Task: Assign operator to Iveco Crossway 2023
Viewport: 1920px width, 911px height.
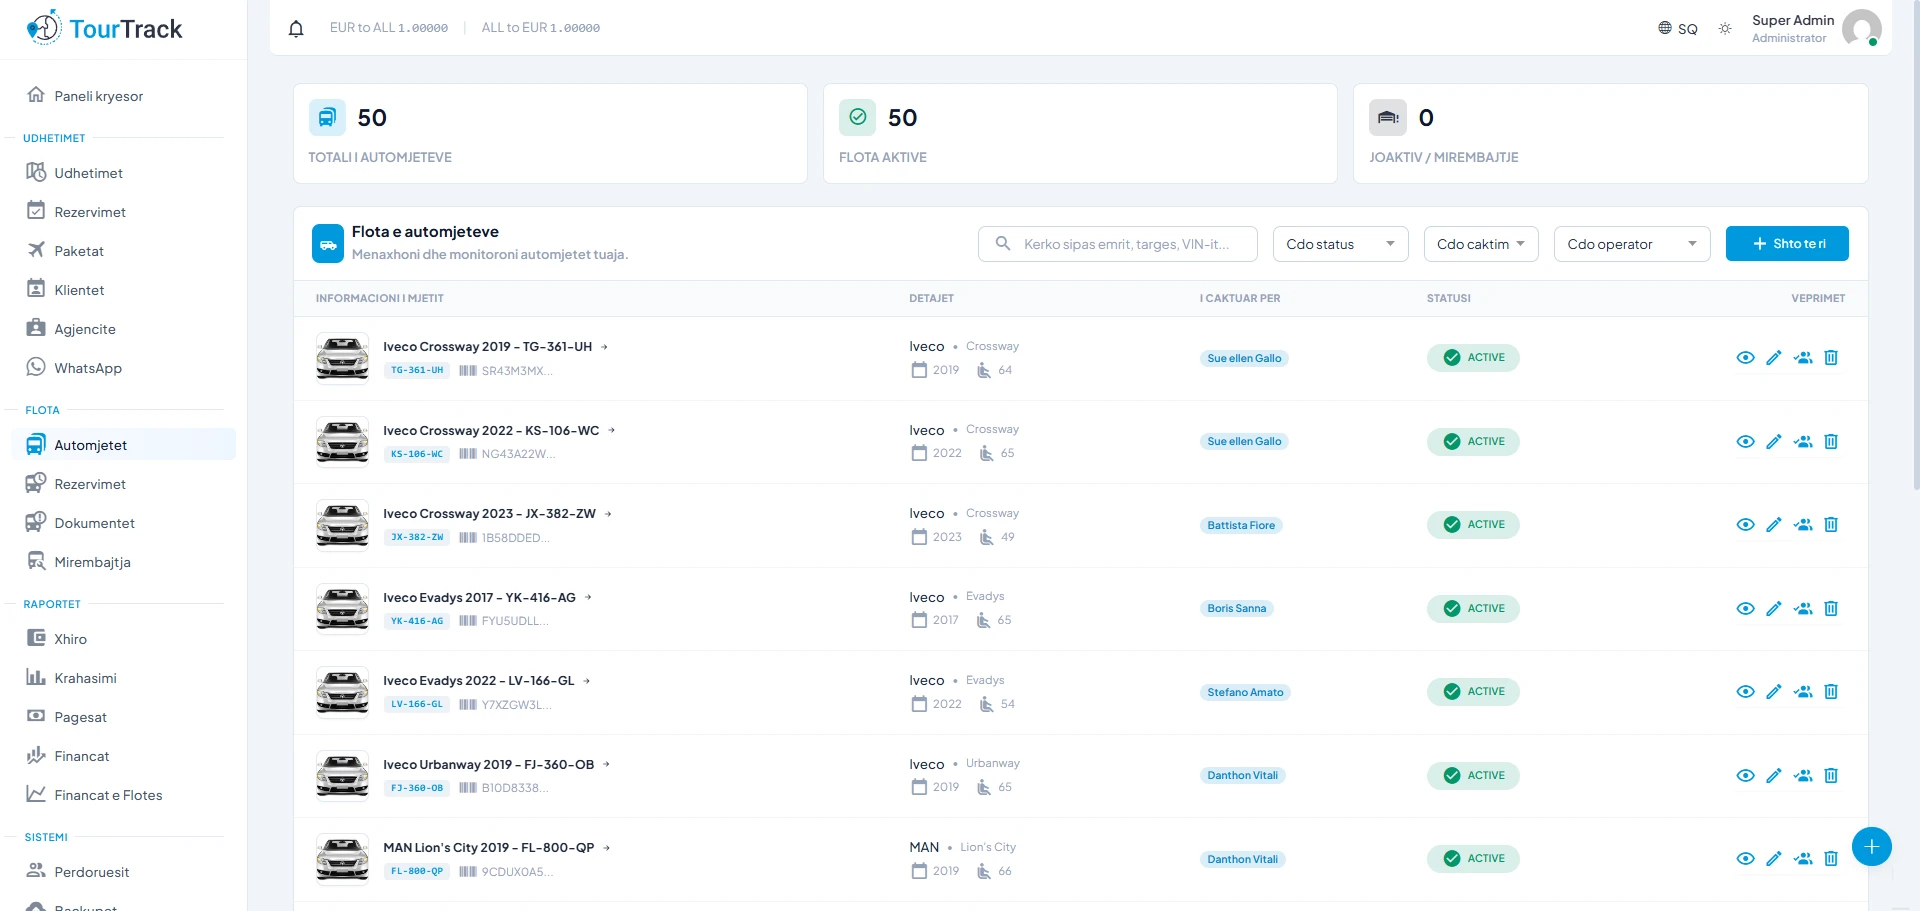Action: tap(1803, 525)
